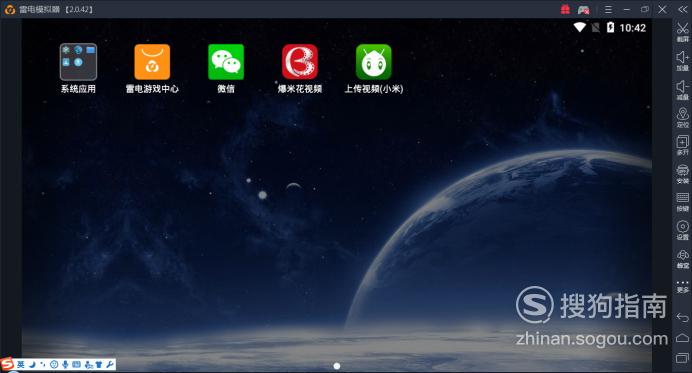The image size is (692, 373).
Task: Open Sogou emoji face panel
Action: click(54, 365)
